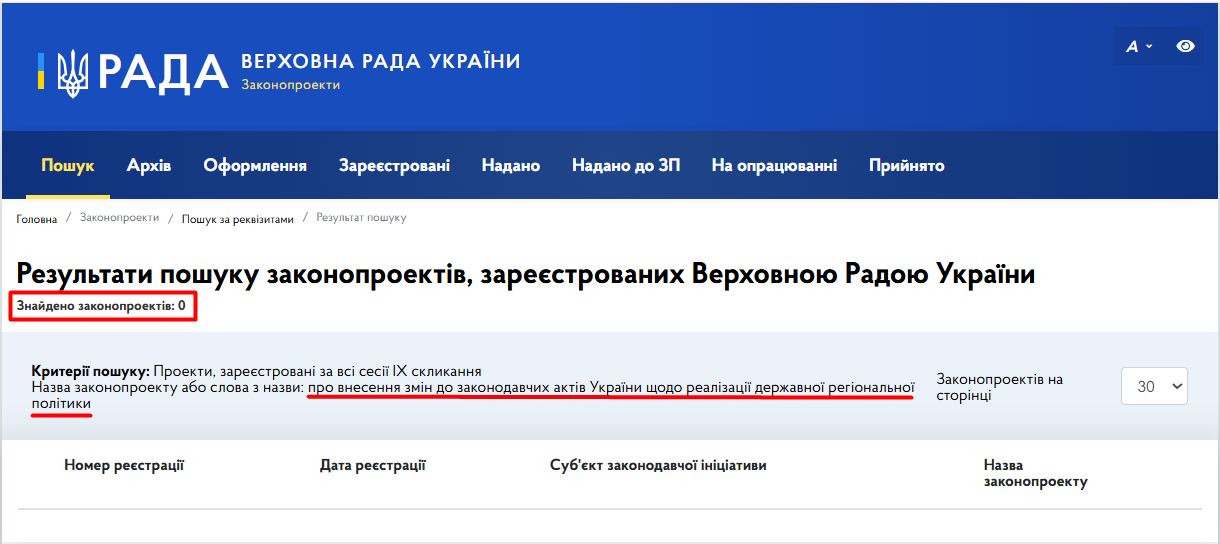Click the Rada trident logo
This screenshot has width=1220, height=544.
tap(72, 72)
